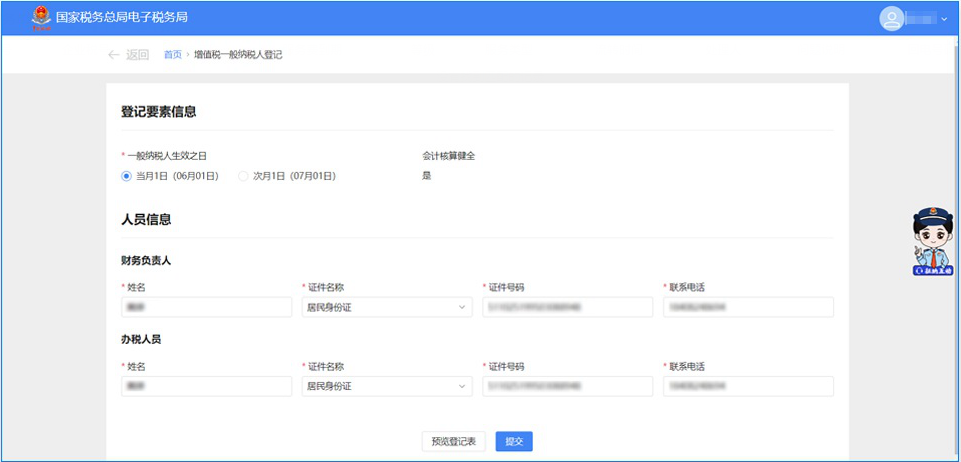The width and height of the screenshot is (961, 462).
Task: Click the 返回 back text
Action: 137,55
